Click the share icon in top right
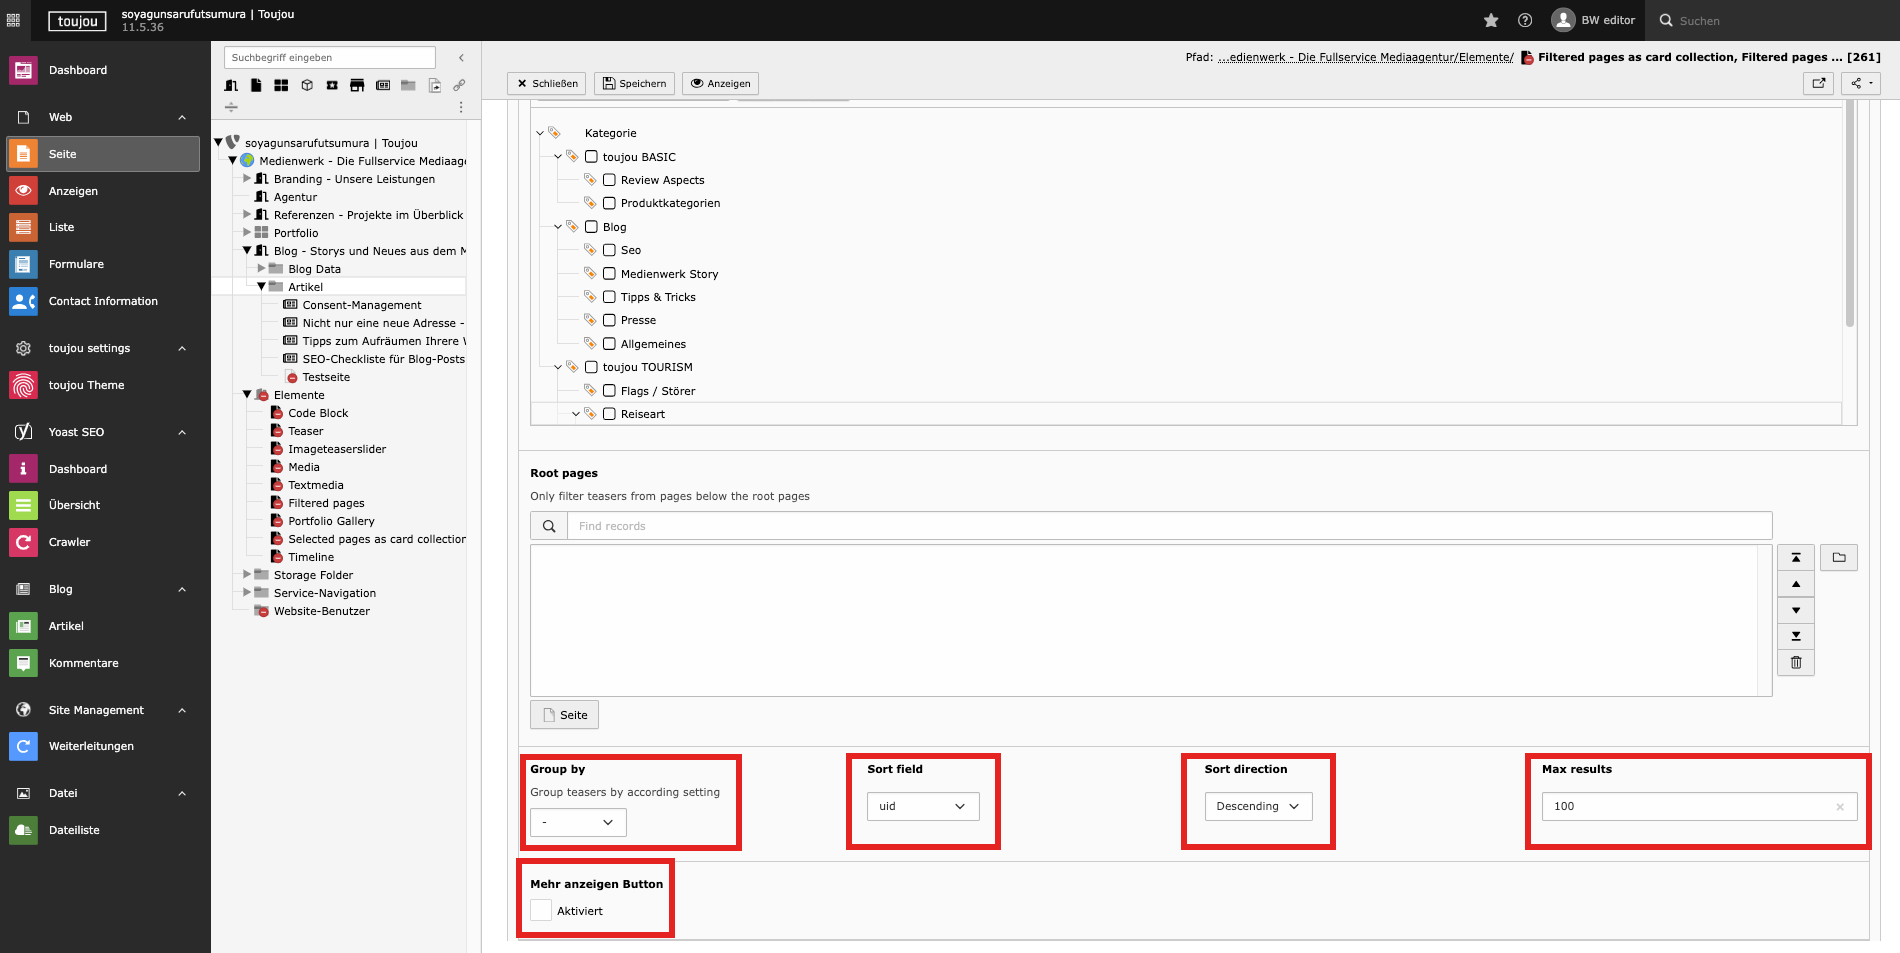This screenshot has width=1900, height=953. coord(1860,83)
